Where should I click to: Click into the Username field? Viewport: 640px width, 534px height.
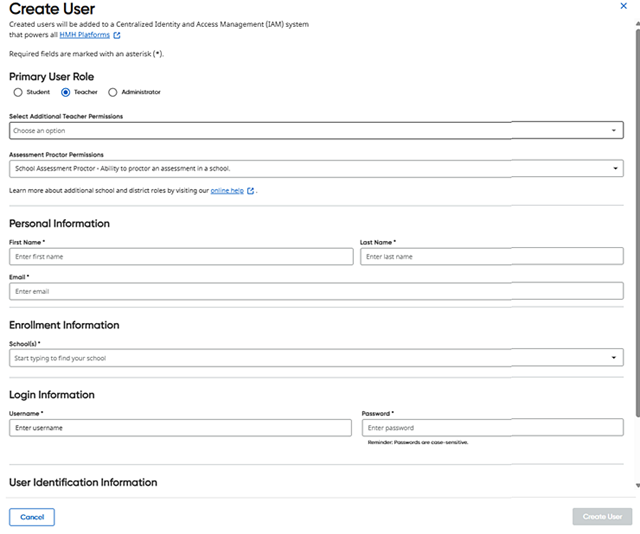[x=180, y=428]
